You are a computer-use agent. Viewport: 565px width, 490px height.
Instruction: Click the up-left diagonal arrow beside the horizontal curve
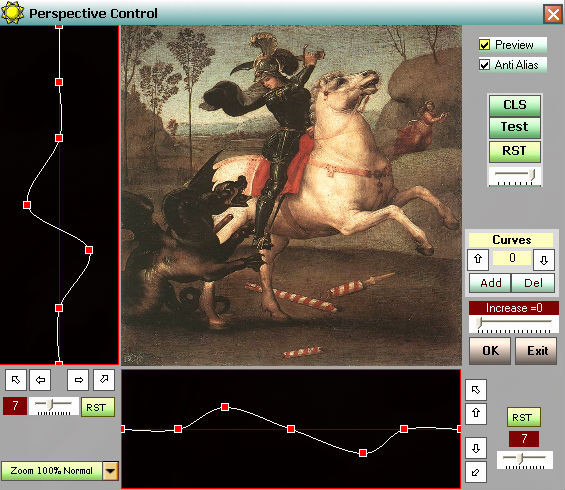click(x=476, y=390)
